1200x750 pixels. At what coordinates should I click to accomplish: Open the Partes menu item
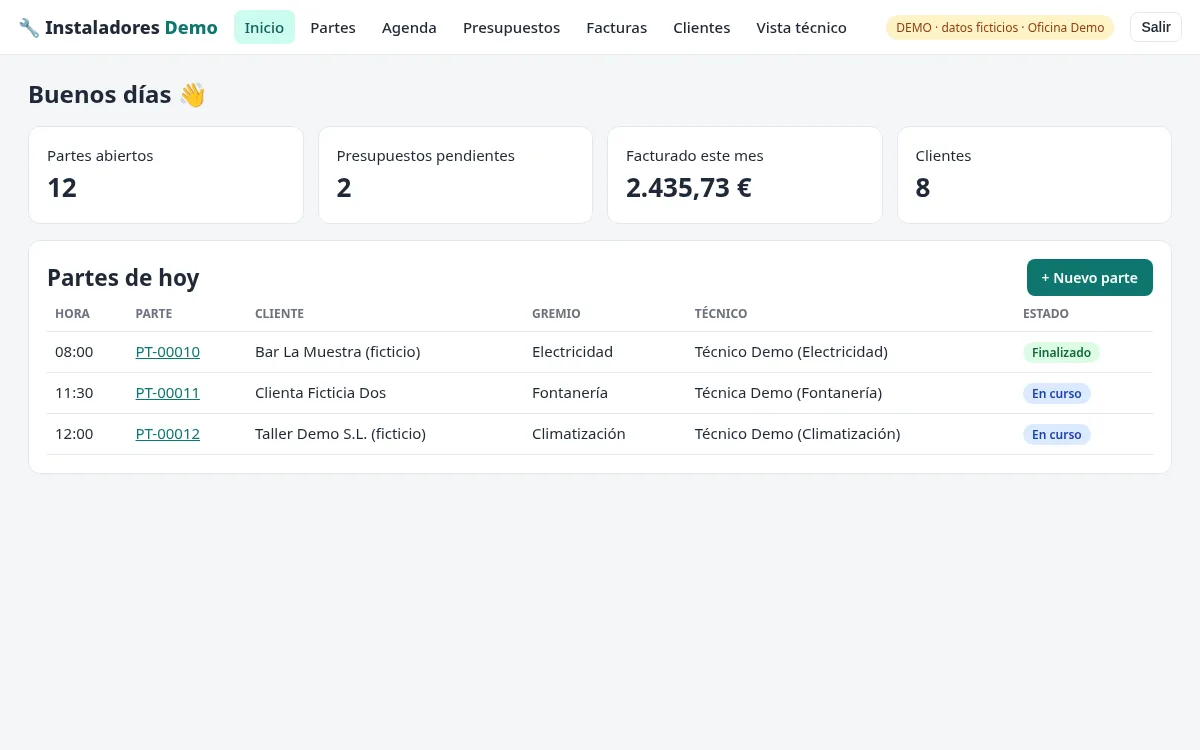click(x=333, y=28)
